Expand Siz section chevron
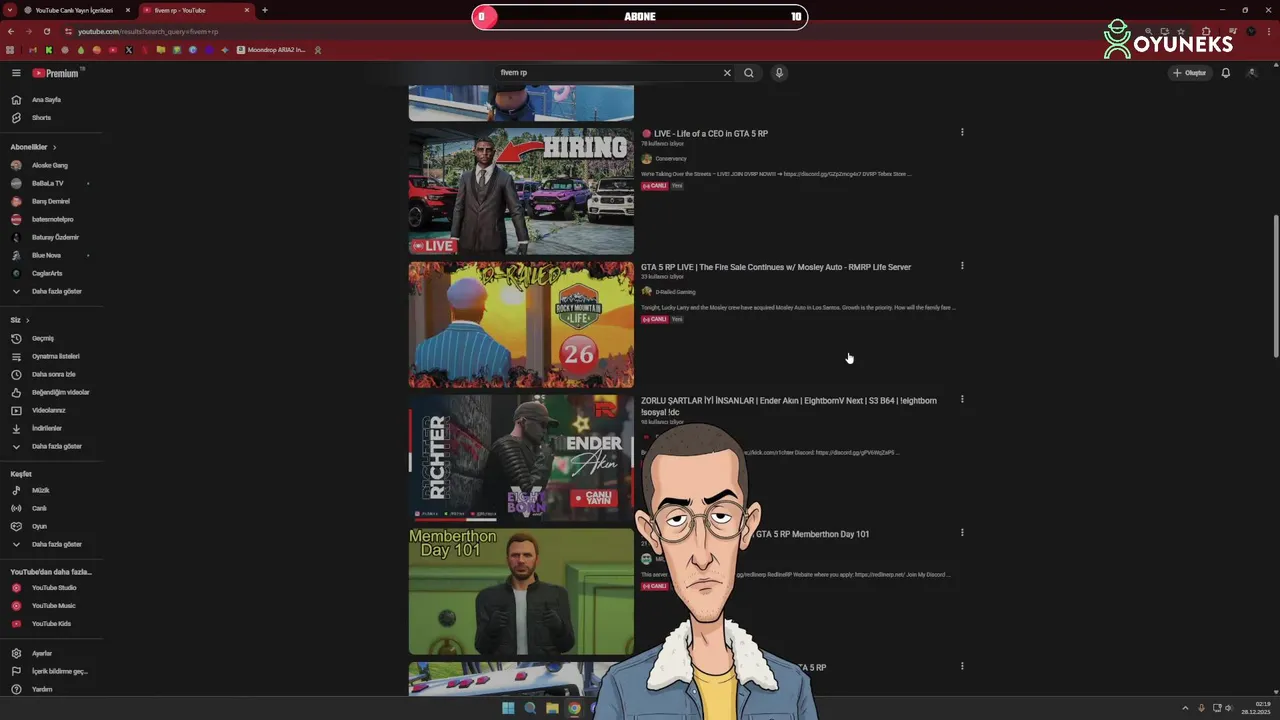The image size is (1280, 720). [x=27, y=320]
